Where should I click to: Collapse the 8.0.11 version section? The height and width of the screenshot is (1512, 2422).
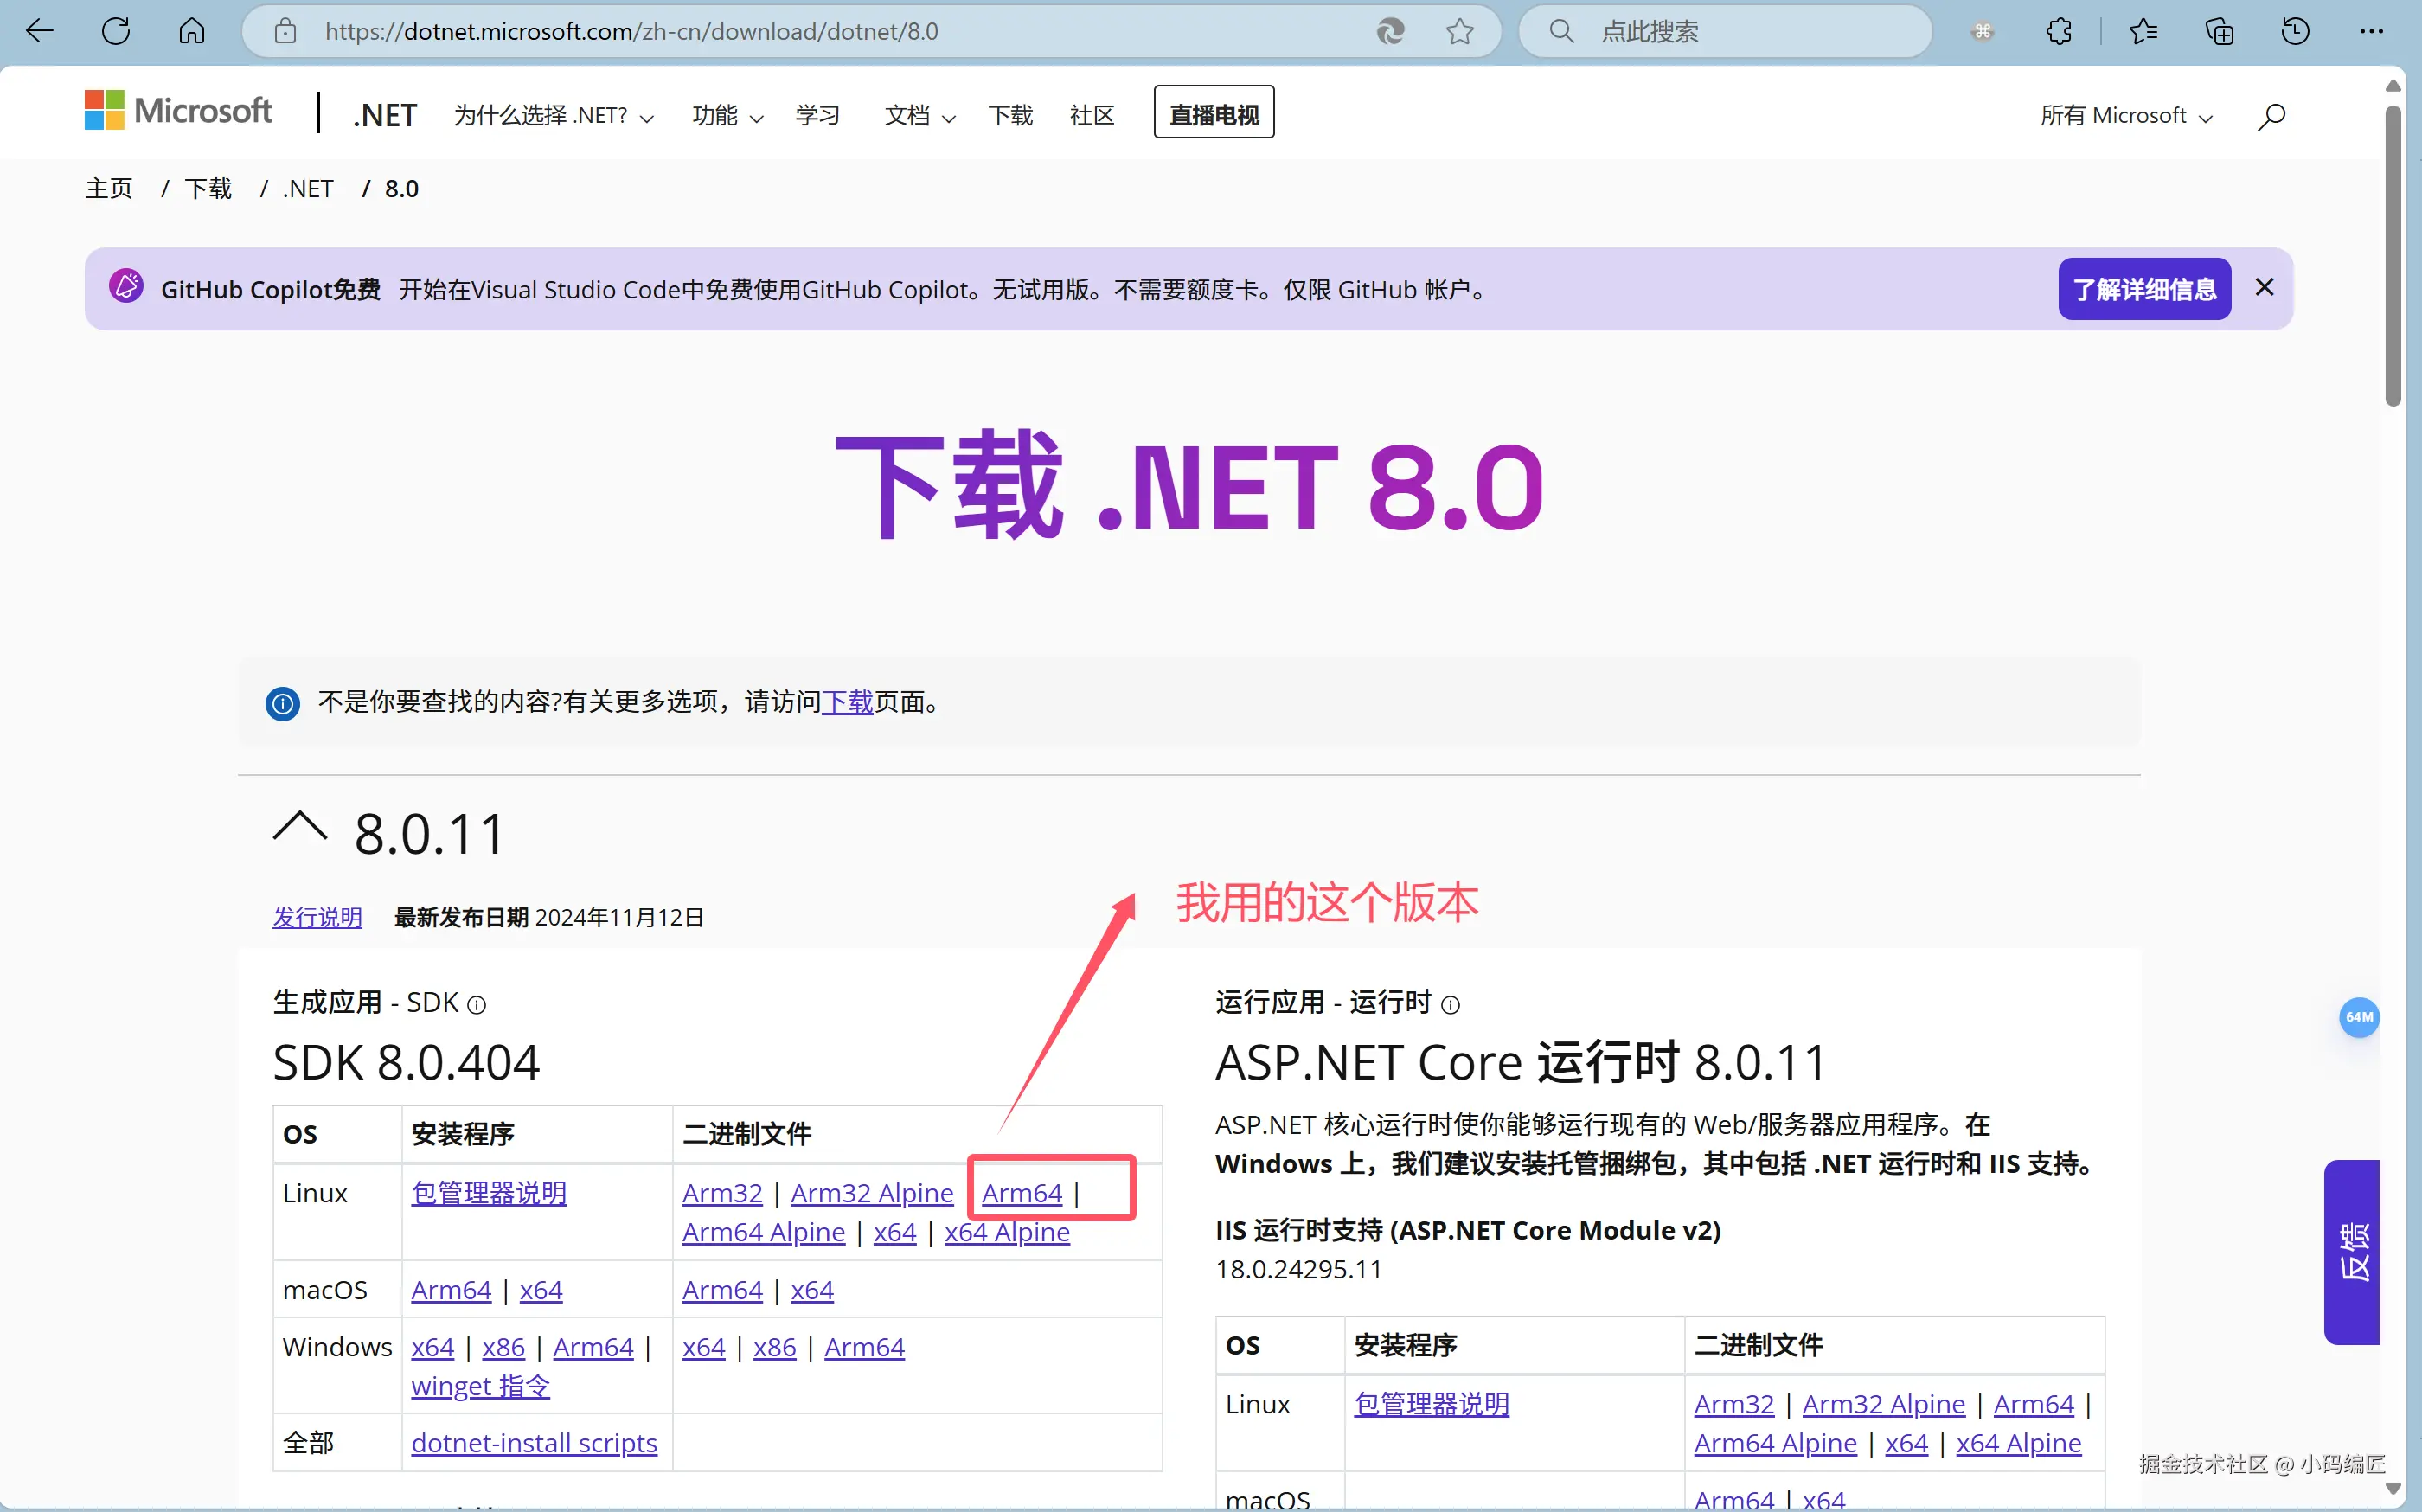point(300,830)
